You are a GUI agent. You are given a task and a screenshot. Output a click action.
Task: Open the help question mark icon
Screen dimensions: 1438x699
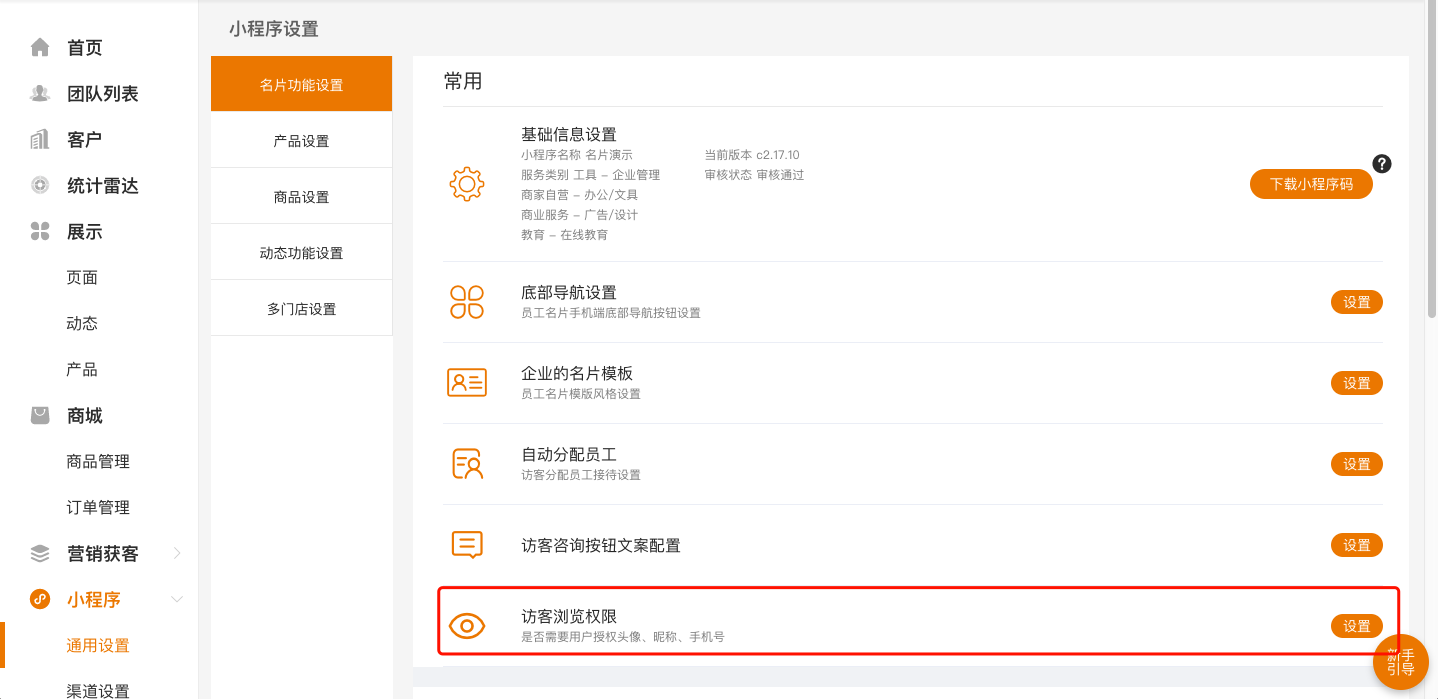pos(1382,164)
